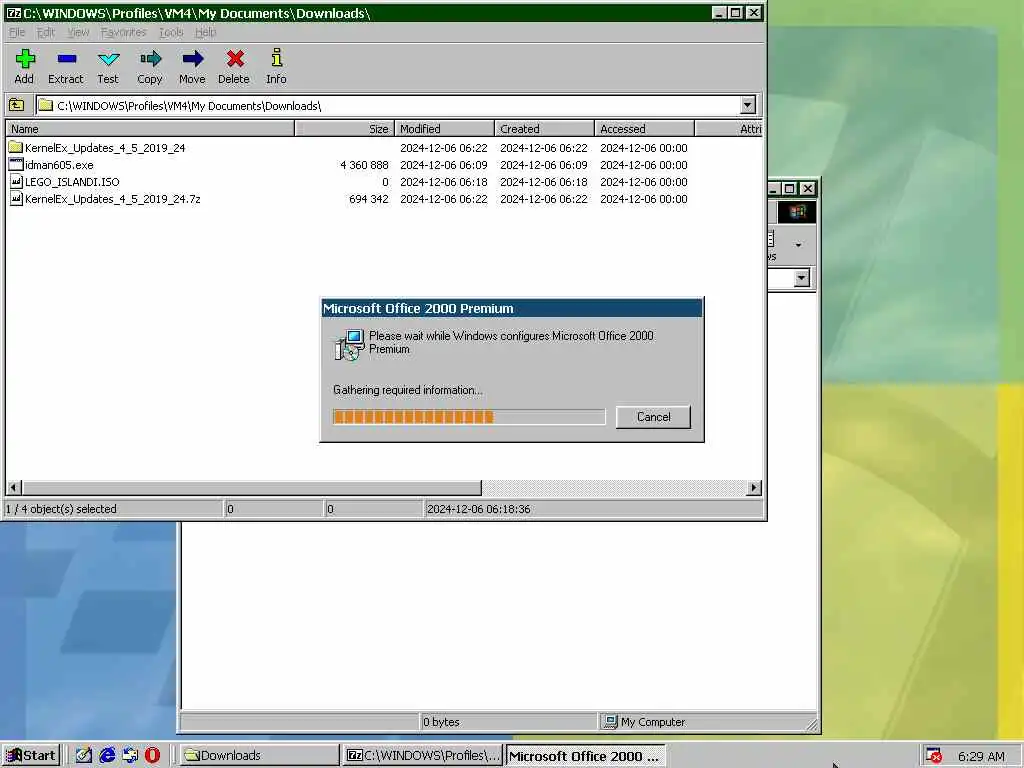Click the scroll left arrow in 7-Zip
The image size is (1024, 768).
pos(14,487)
